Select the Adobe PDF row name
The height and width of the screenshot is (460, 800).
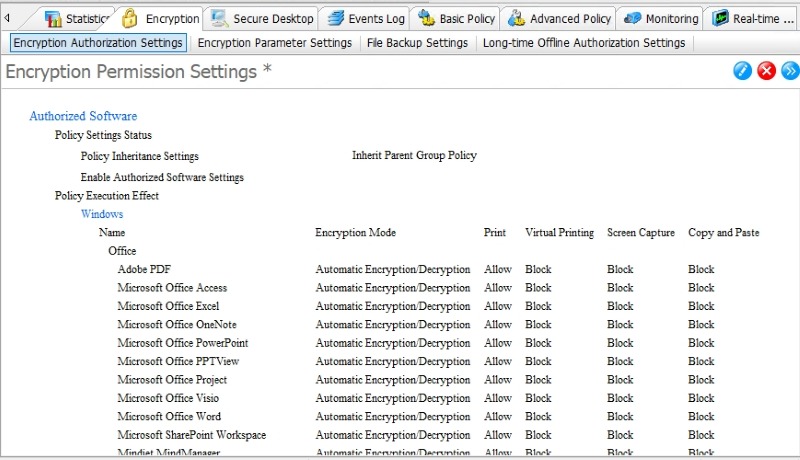pyautogui.click(x=144, y=269)
